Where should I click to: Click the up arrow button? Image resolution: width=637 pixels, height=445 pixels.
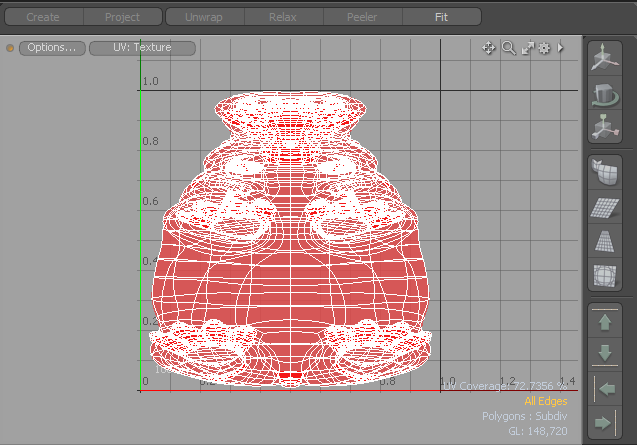[x=603, y=322]
